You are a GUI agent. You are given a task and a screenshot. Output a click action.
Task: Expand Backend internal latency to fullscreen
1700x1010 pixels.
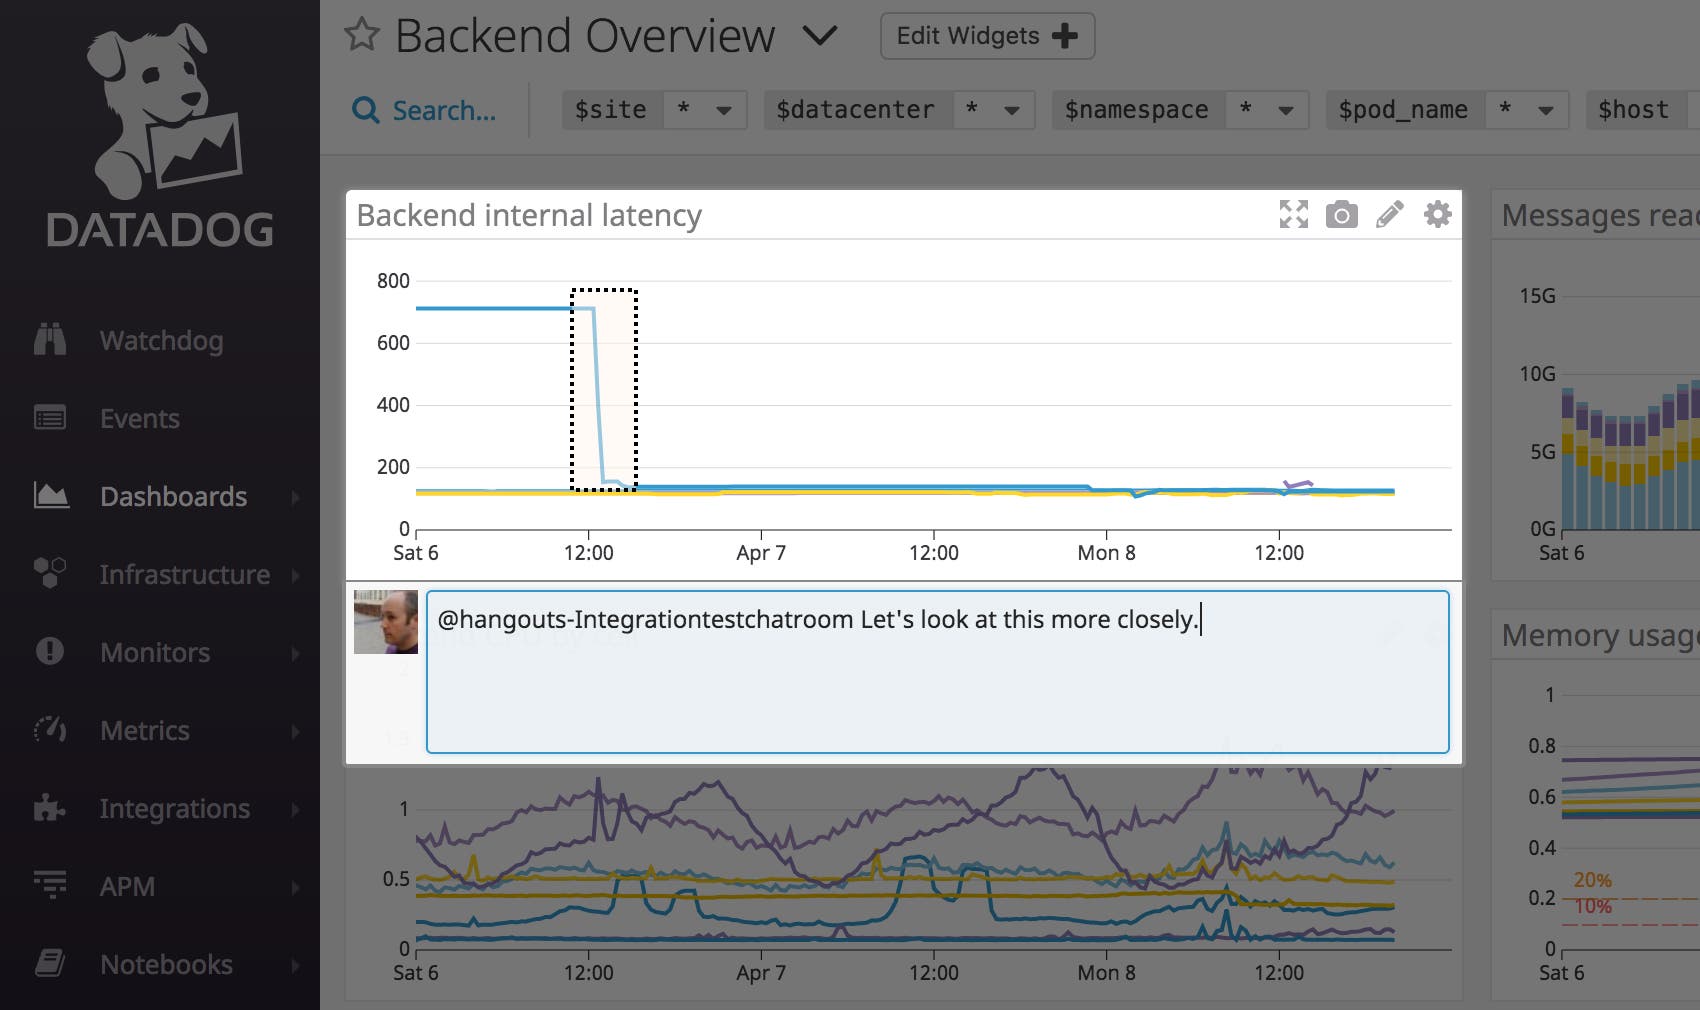click(1293, 214)
